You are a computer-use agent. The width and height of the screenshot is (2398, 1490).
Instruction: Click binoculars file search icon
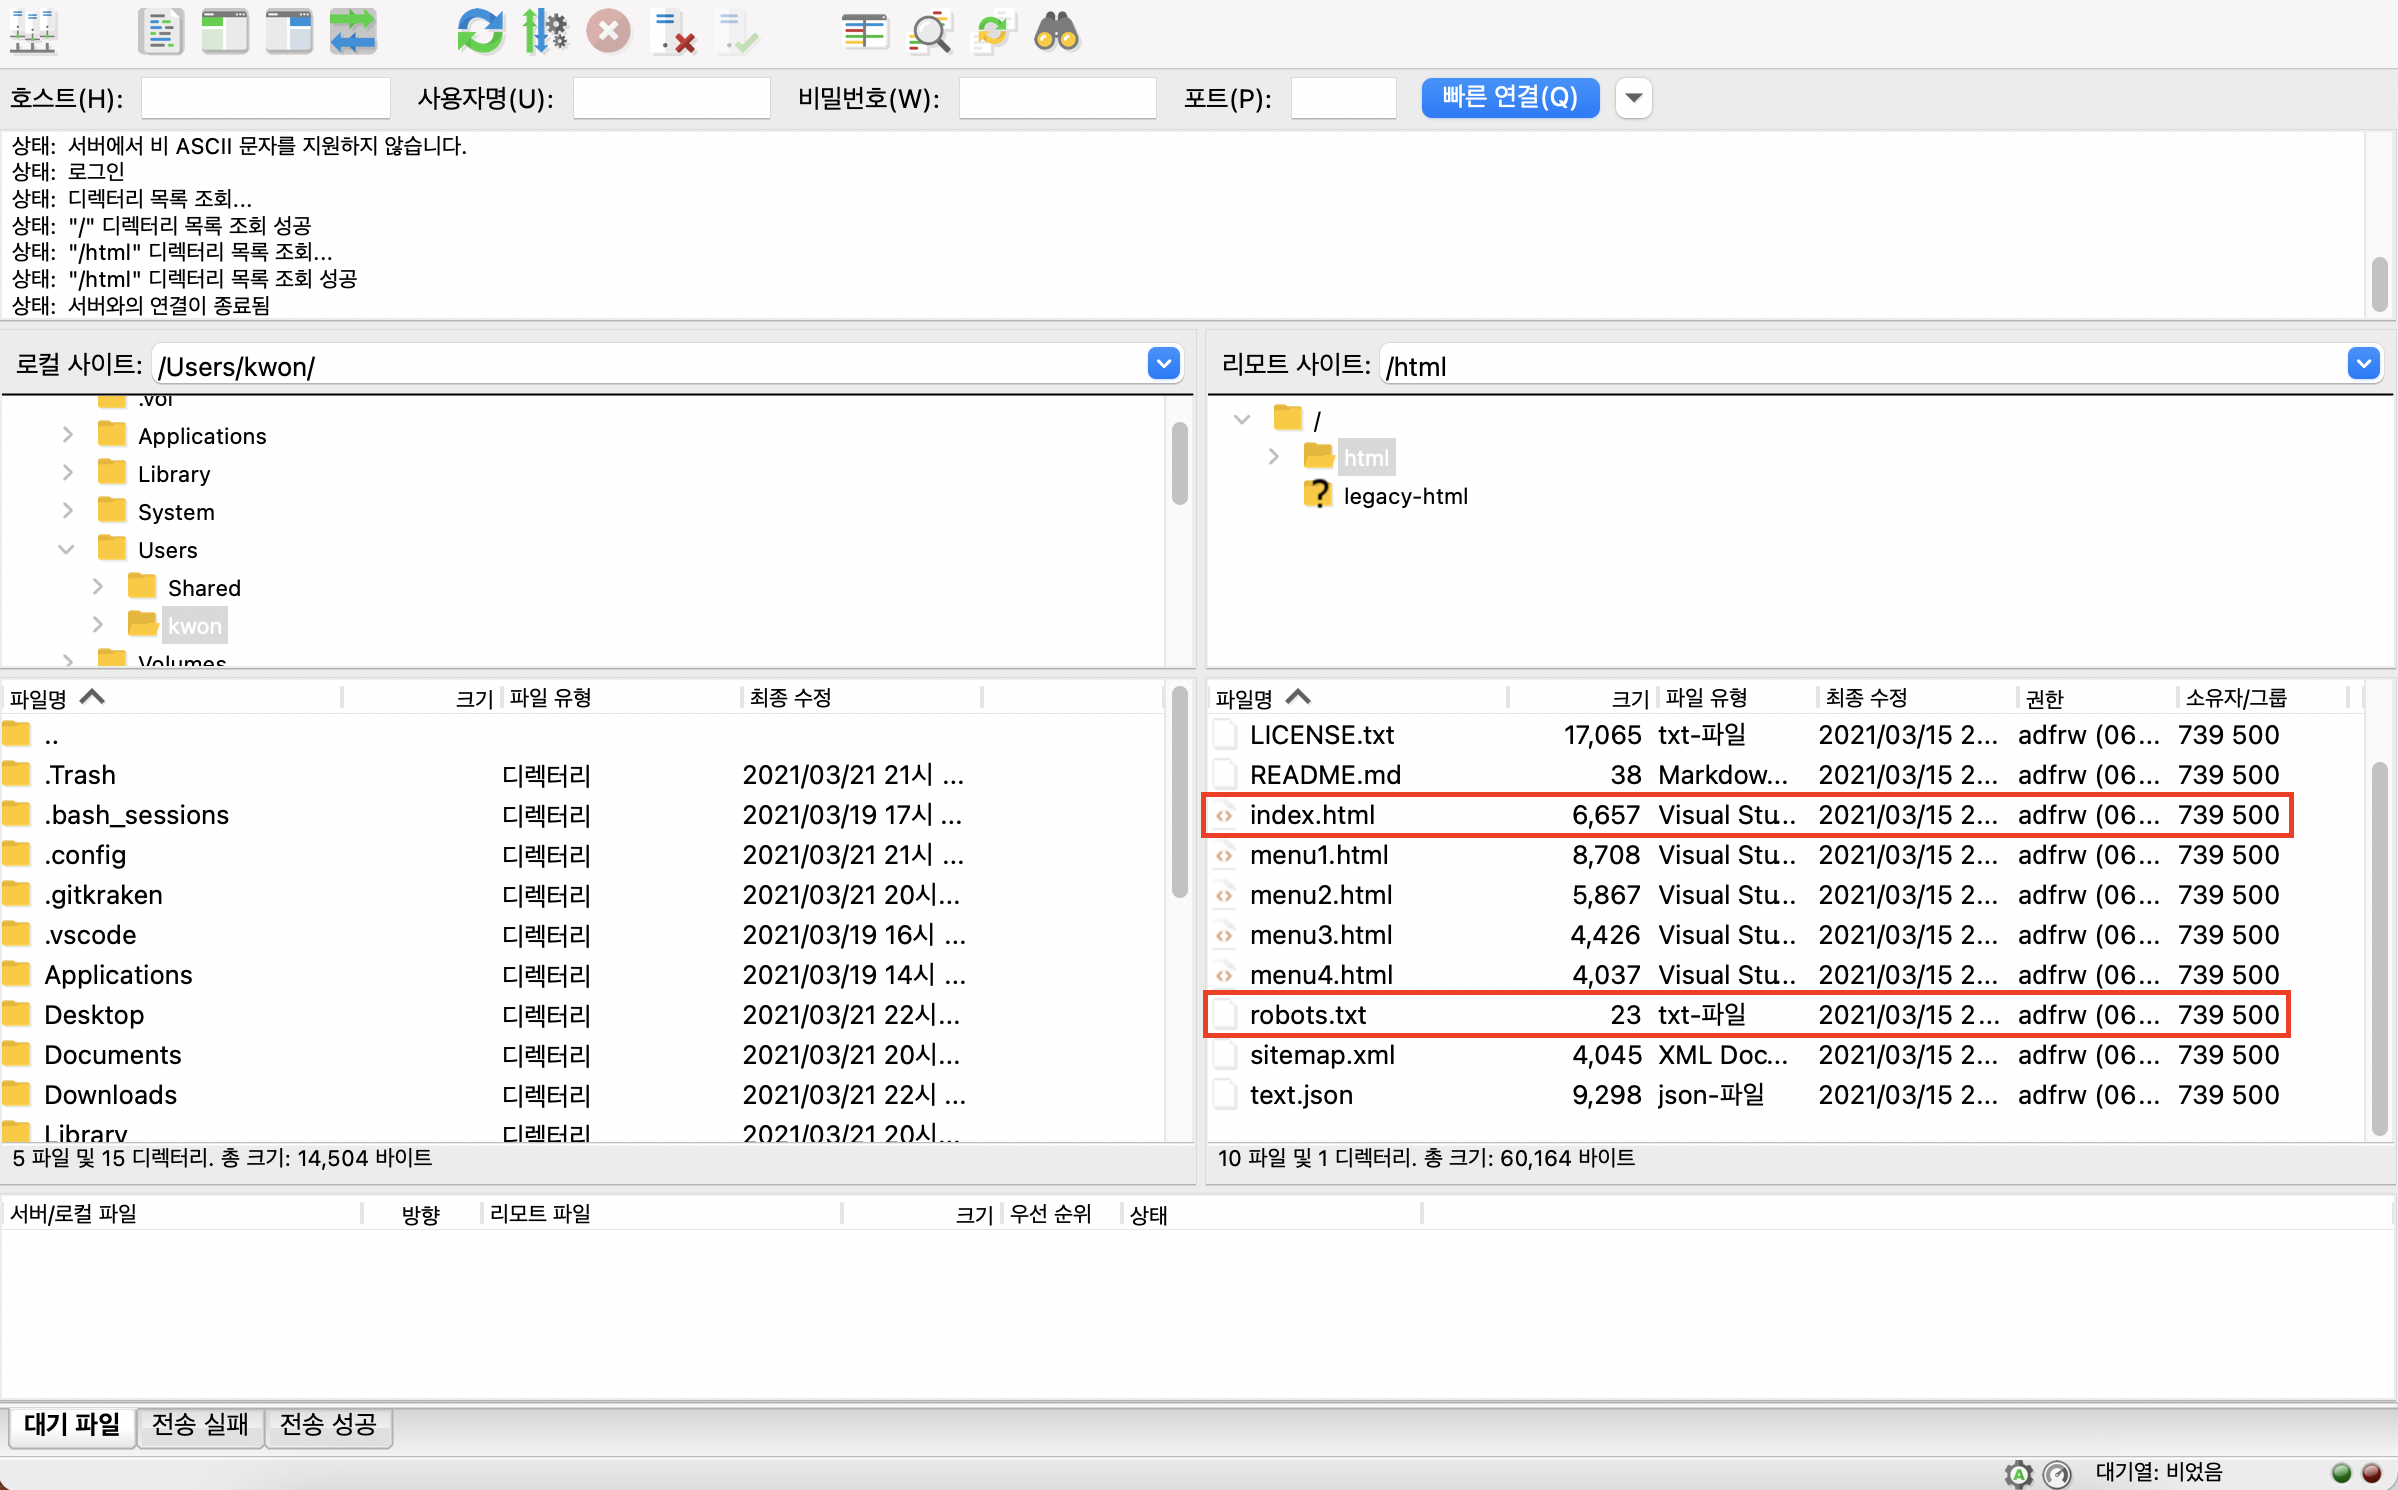tap(1056, 32)
